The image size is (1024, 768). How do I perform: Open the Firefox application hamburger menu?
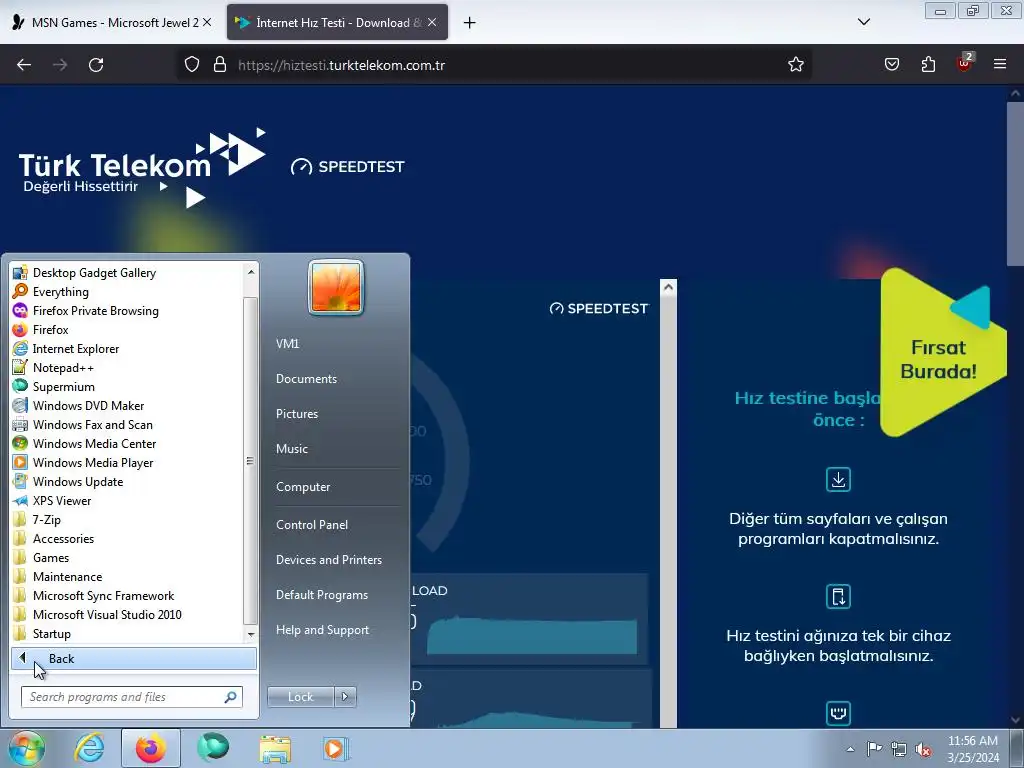1000,64
